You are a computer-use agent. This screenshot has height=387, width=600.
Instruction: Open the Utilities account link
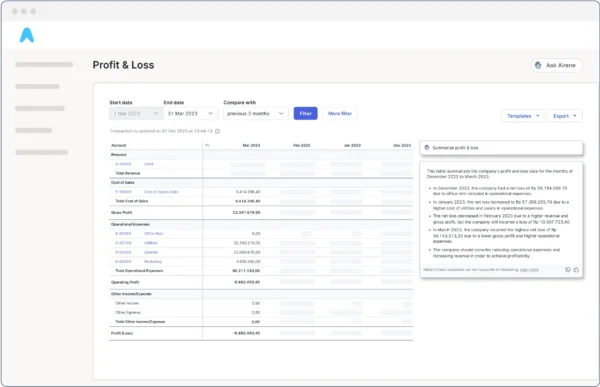click(150, 243)
